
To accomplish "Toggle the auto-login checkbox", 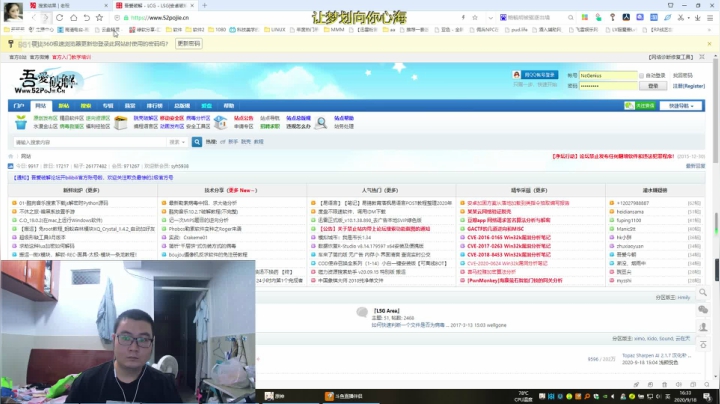I will 641,75.
